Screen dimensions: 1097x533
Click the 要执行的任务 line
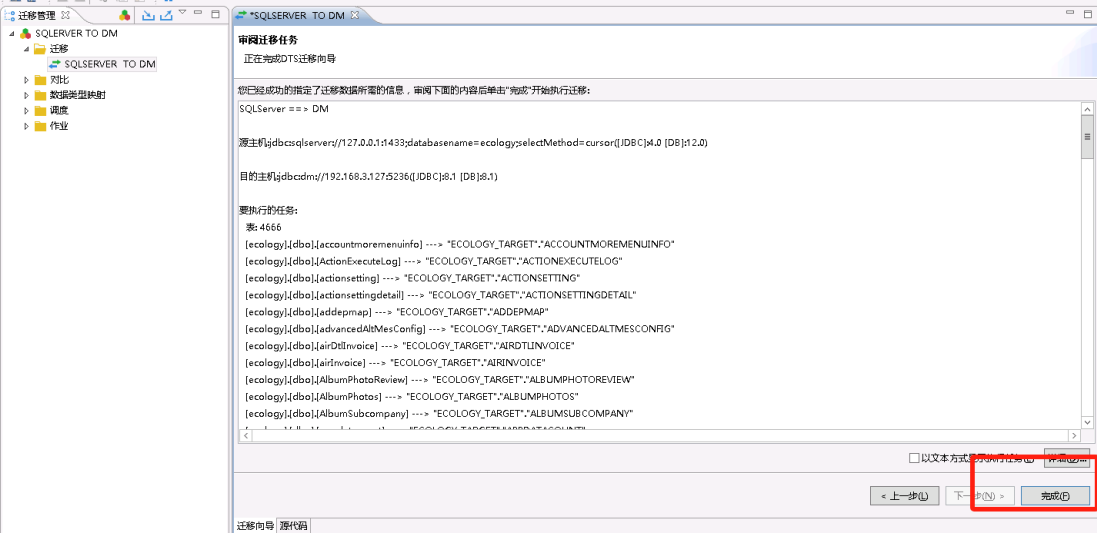click(x=269, y=210)
